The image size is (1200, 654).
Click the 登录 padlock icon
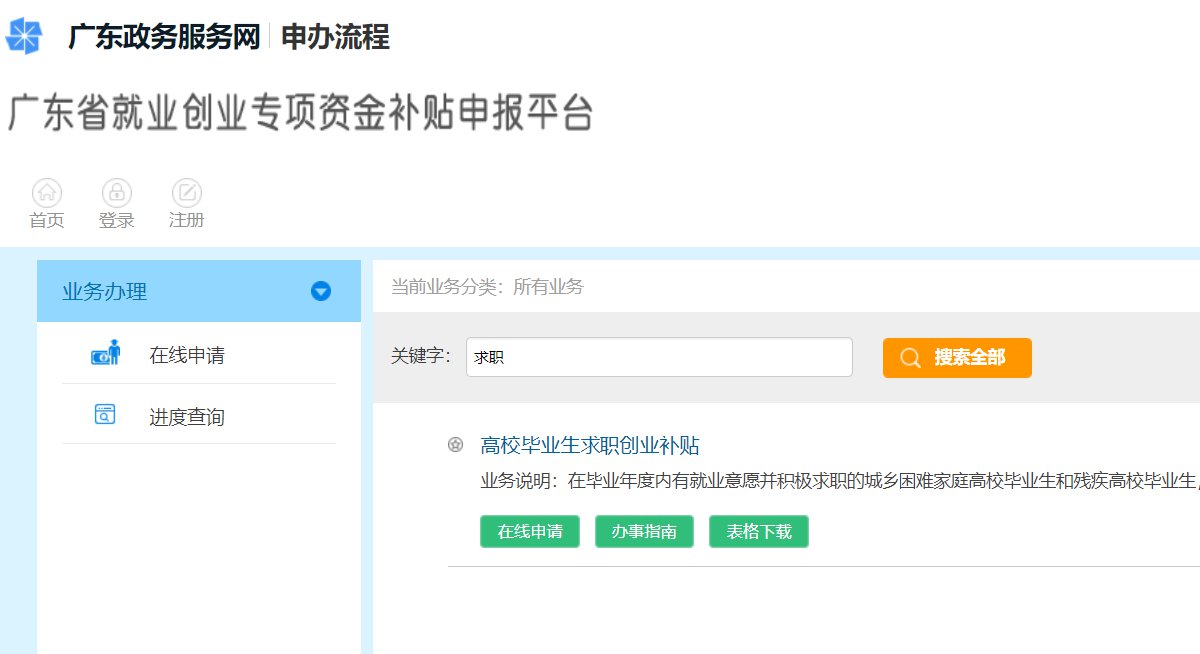click(117, 192)
